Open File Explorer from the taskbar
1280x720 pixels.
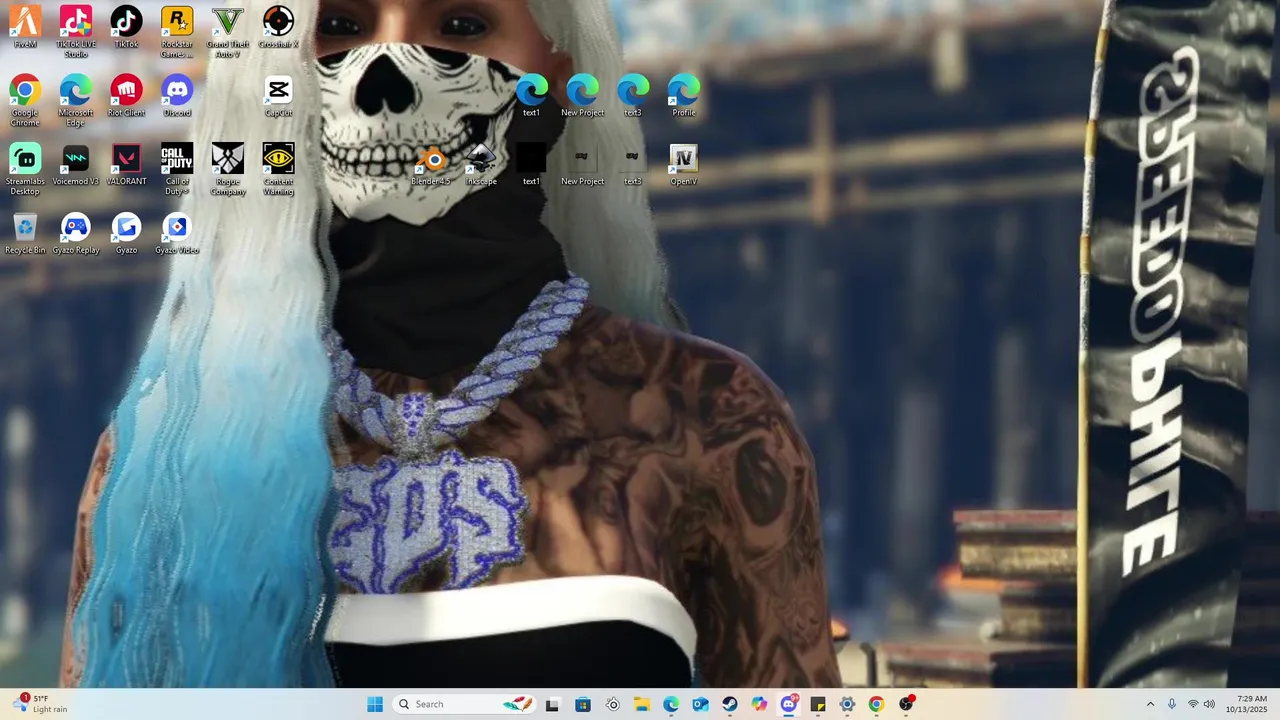point(641,704)
